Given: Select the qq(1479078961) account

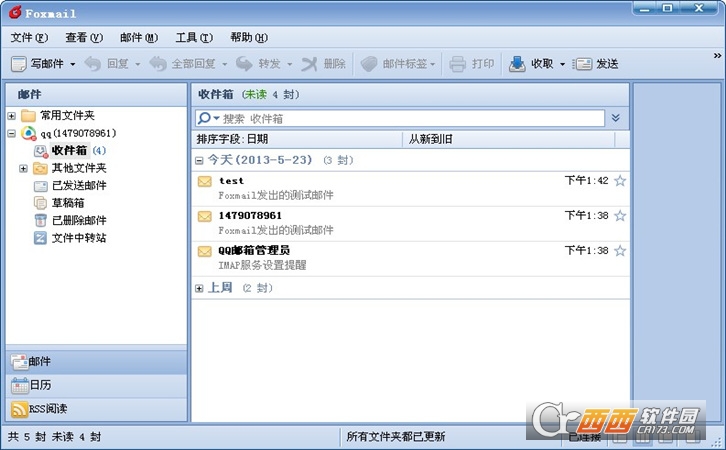Looking at the screenshot, I should pyautogui.click(x=78, y=133).
